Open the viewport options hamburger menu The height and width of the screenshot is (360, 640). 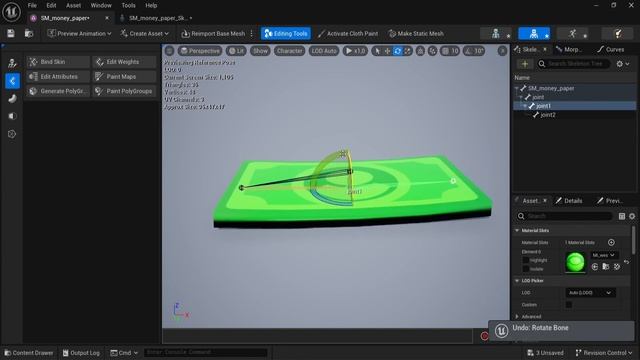click(x=169, y=51)
